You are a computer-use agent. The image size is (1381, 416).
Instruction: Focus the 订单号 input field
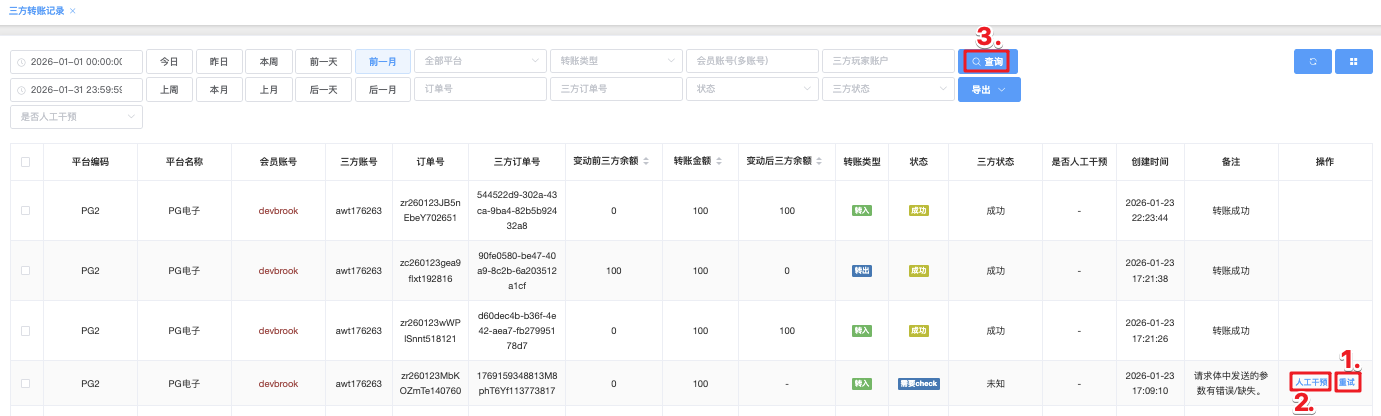tap(480, 89)
